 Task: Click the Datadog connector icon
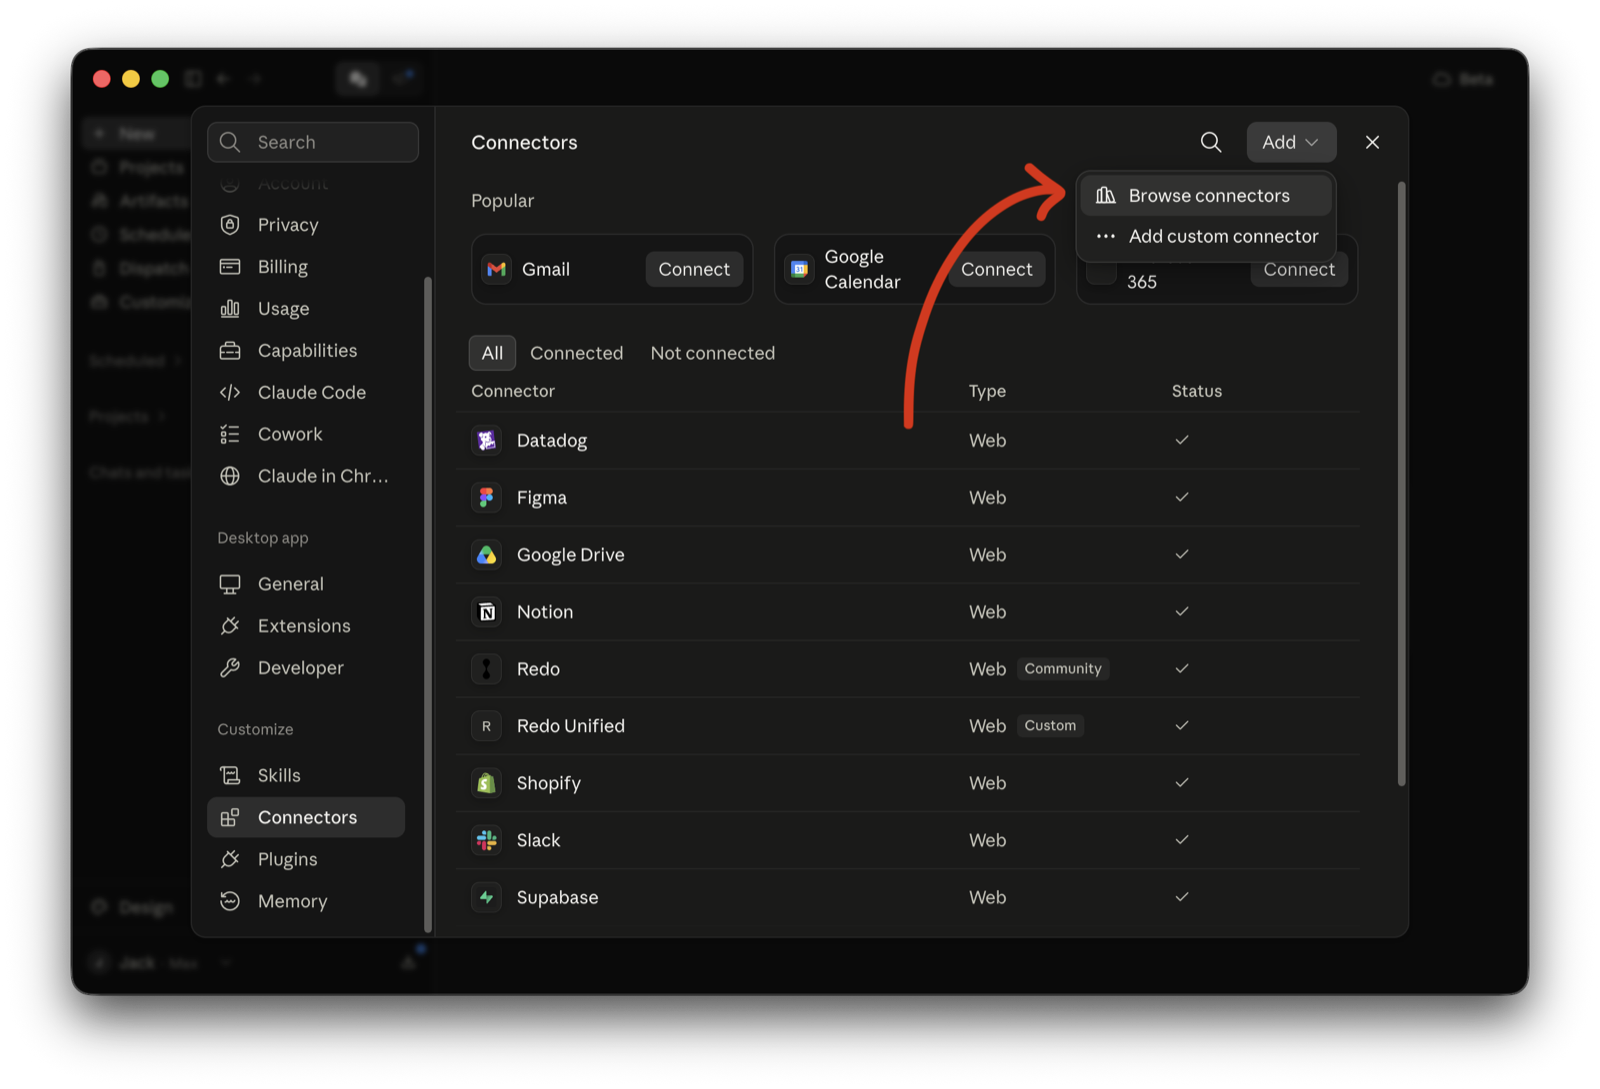point(487,440)
